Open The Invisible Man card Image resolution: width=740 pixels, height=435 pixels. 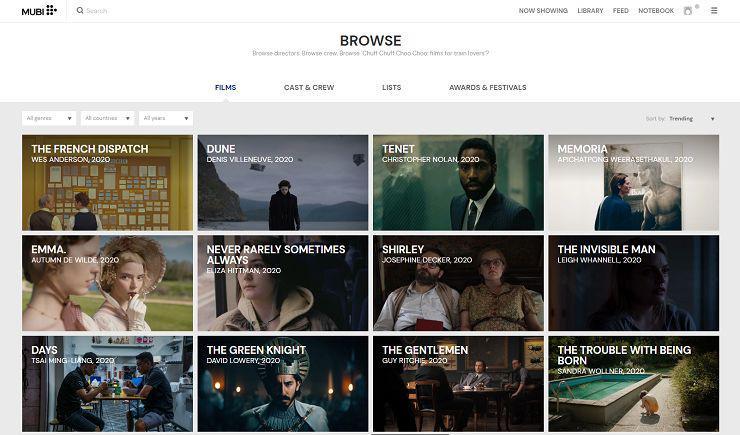tap(634, 283)
